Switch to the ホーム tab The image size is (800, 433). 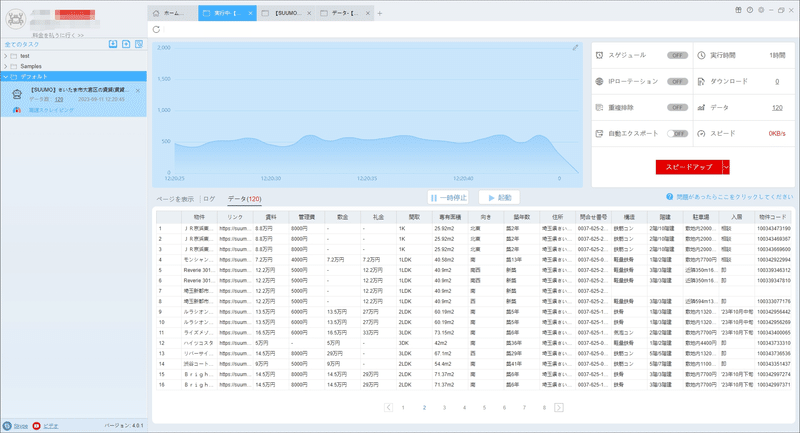click(172, 13)
